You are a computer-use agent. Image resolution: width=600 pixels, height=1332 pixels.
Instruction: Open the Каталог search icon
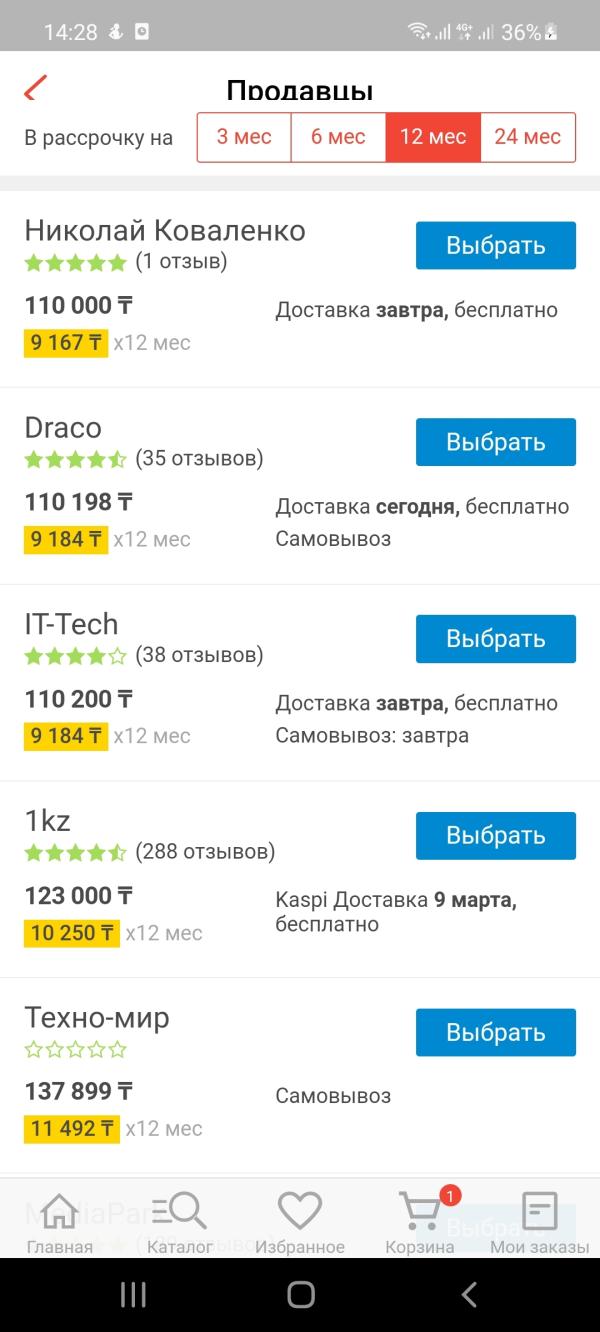tap(179, 1211)
